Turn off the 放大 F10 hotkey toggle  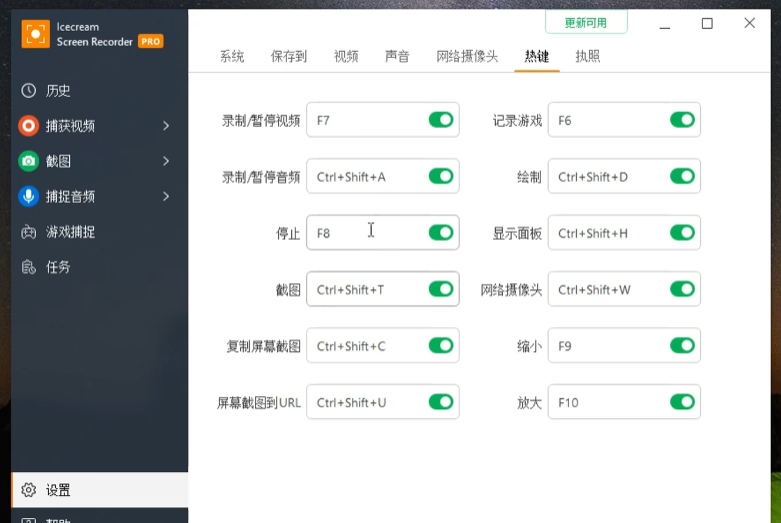click(x=682, y=402)
